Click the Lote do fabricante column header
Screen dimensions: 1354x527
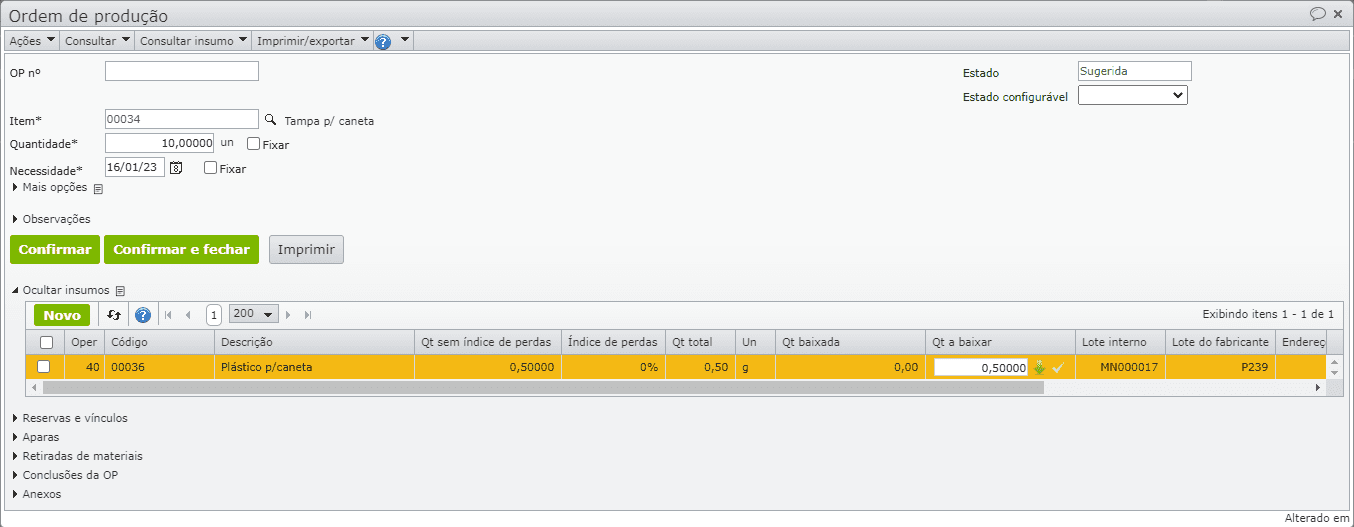point(1221,342)
